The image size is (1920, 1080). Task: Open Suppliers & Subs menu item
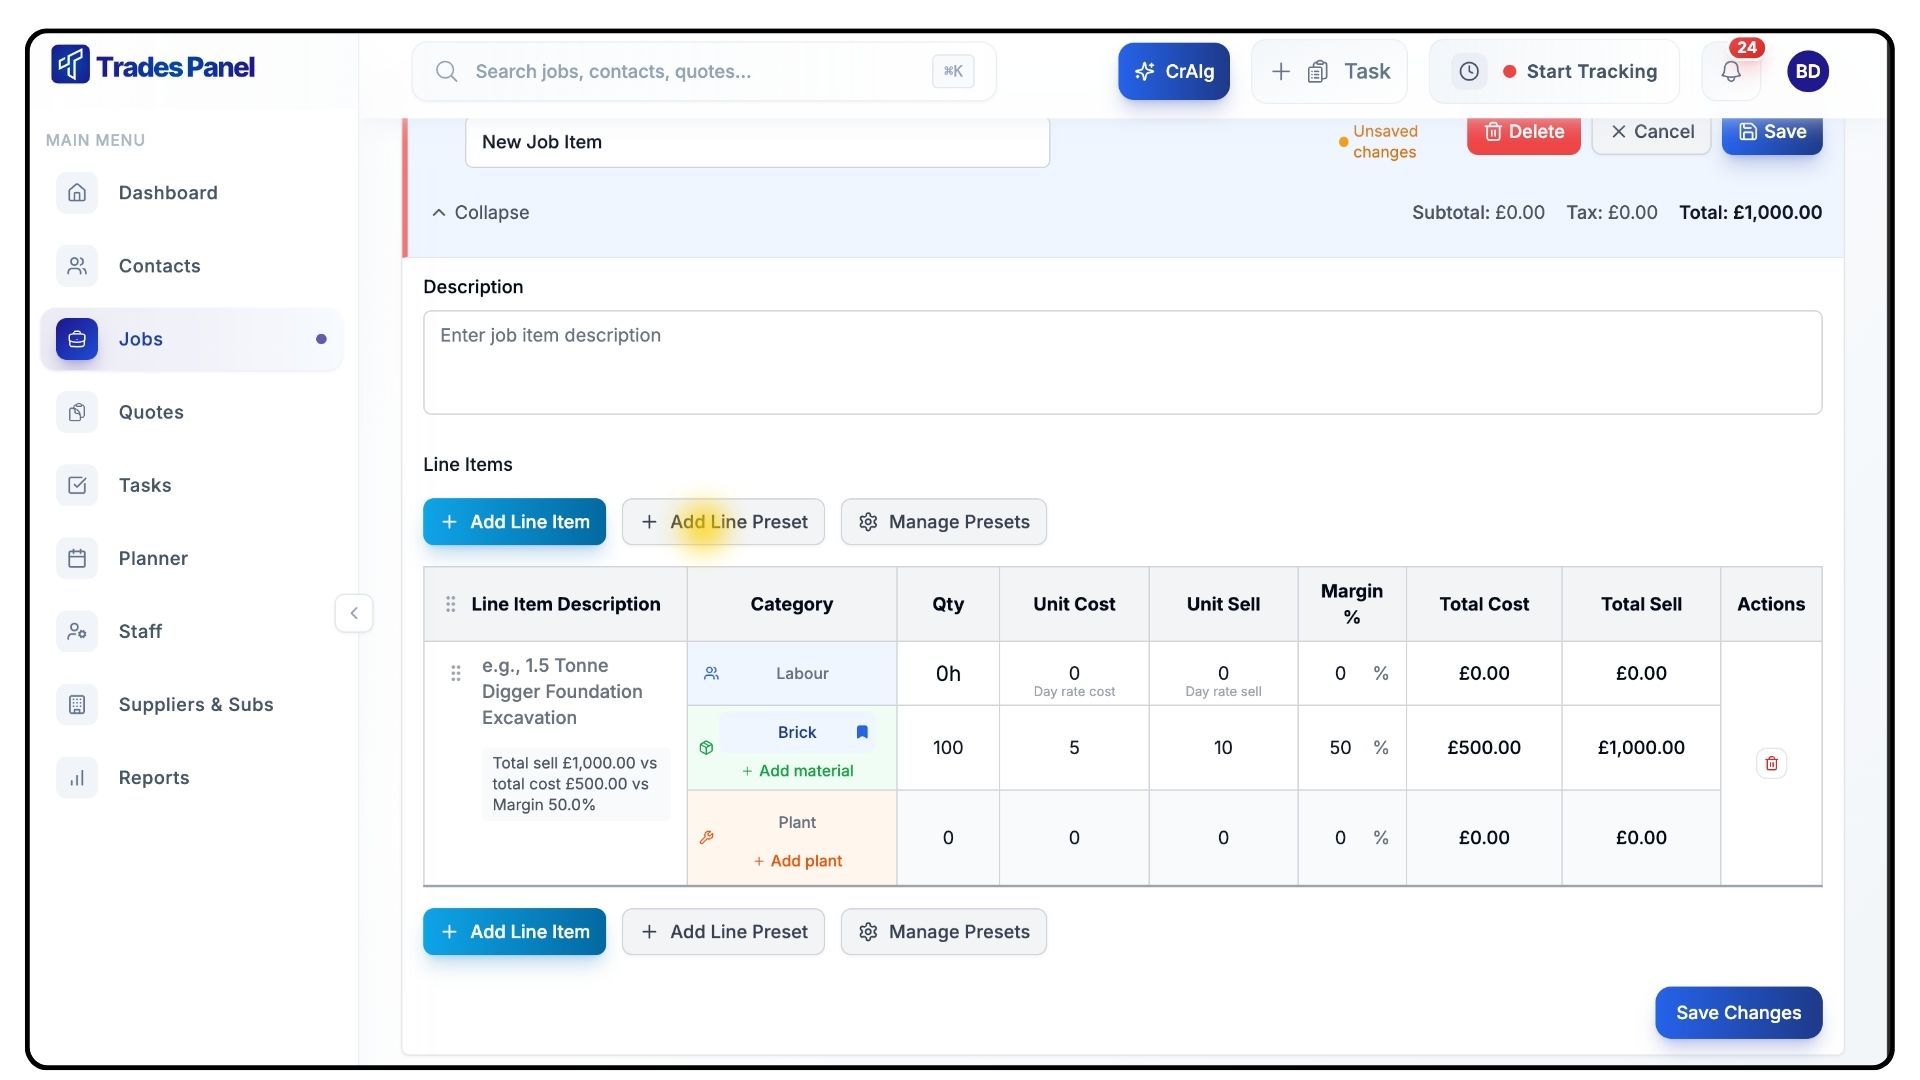coord(195,704)
